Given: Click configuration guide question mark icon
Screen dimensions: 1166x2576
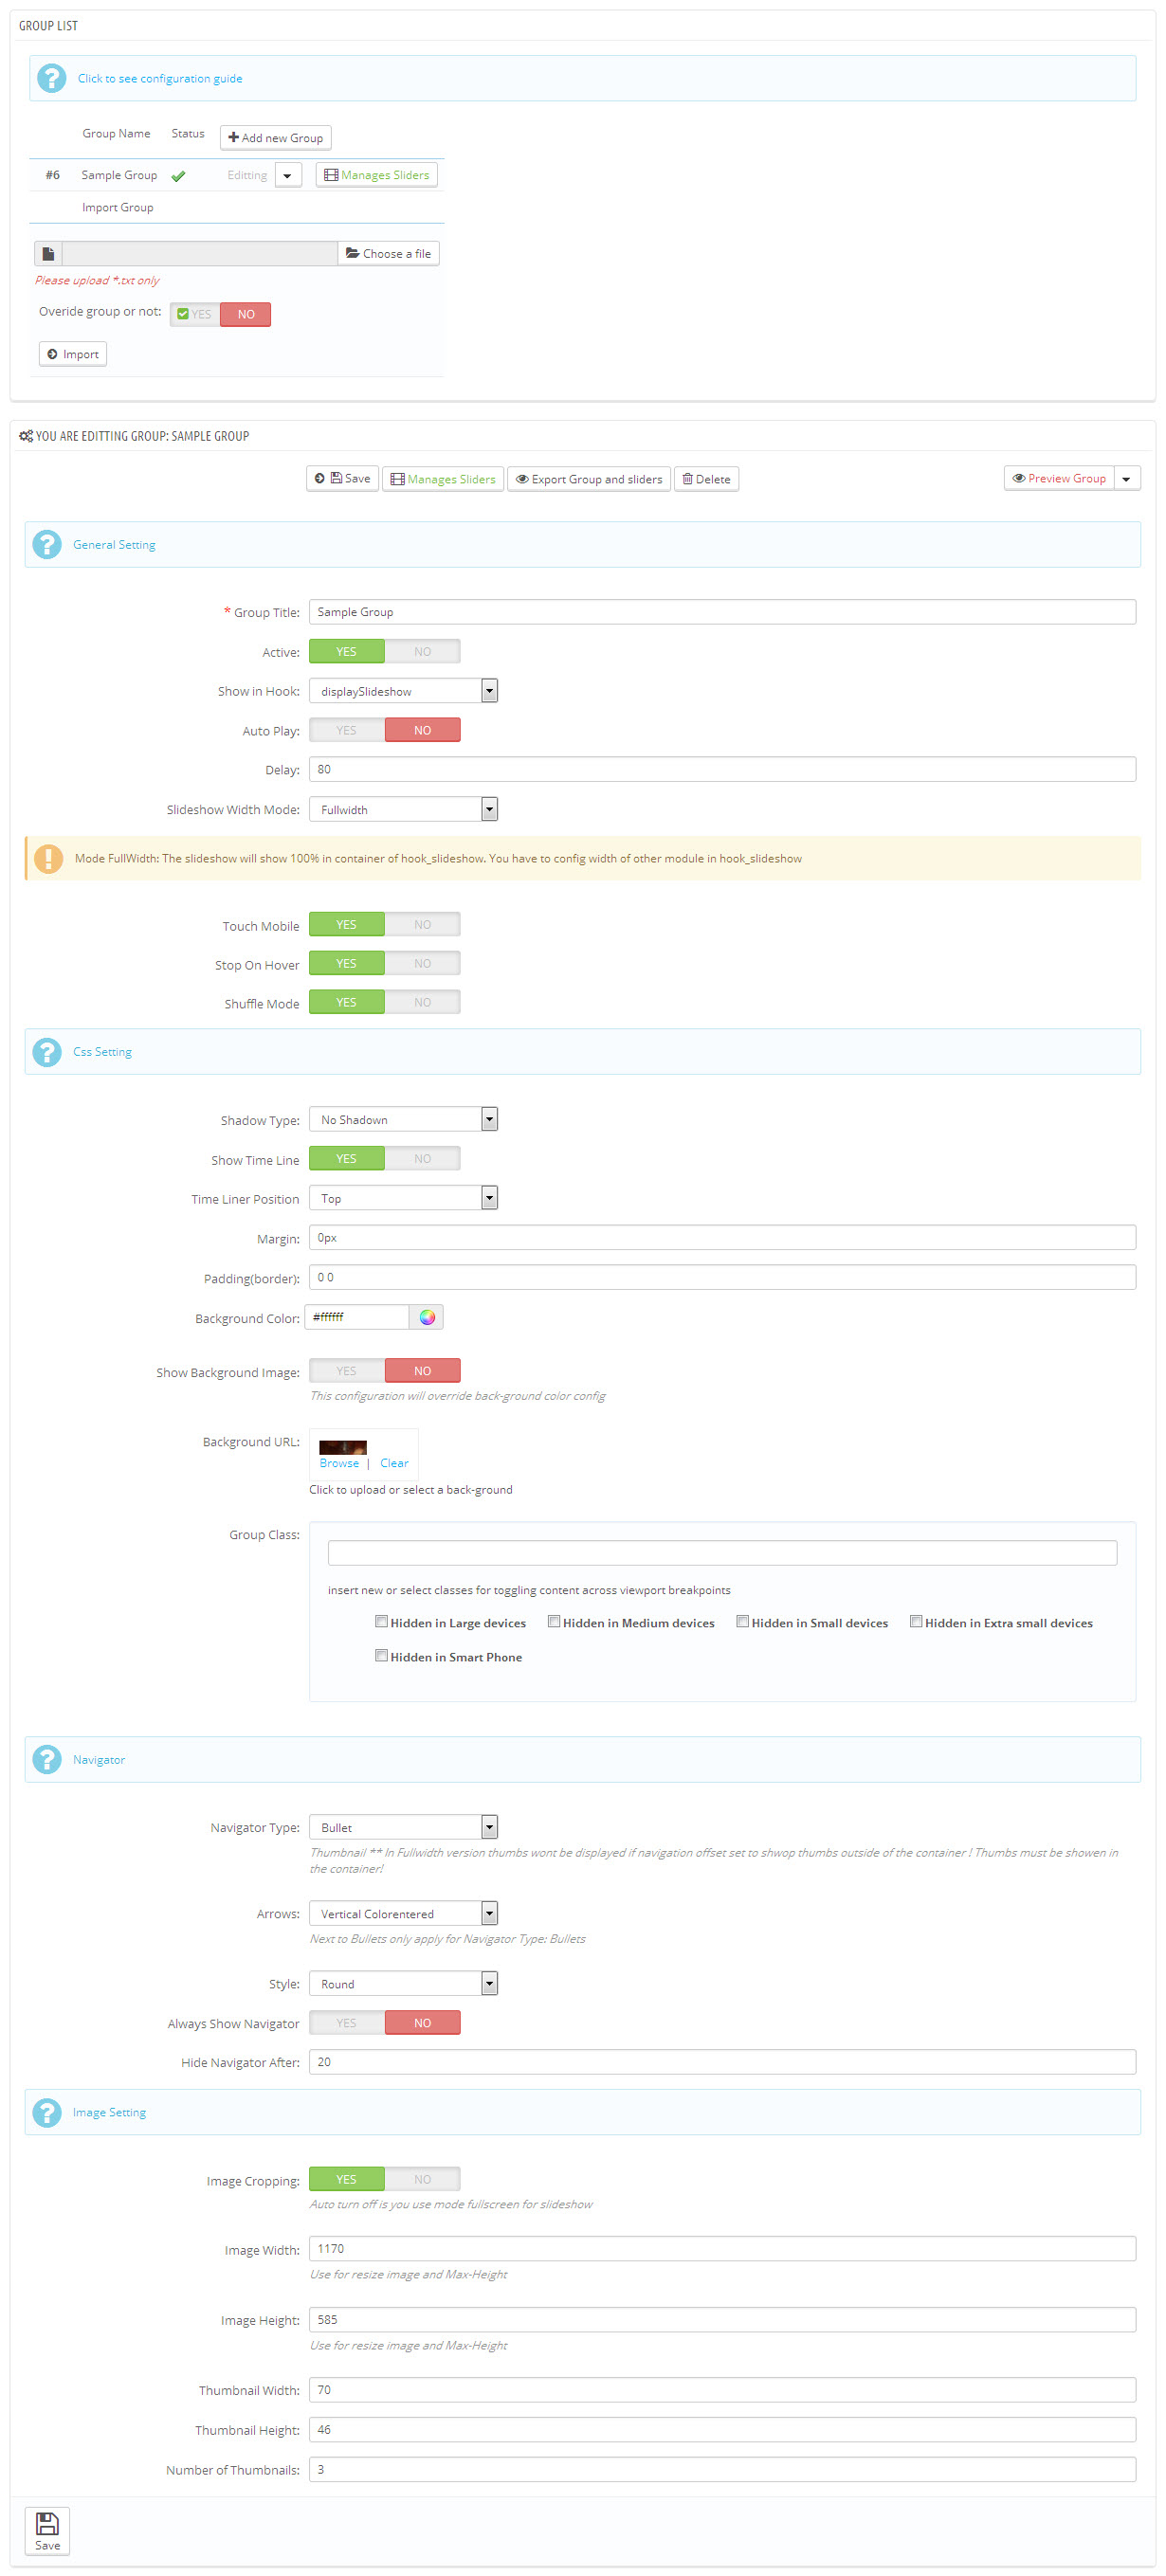Looking at the screenshot, I should pos(51,78).
